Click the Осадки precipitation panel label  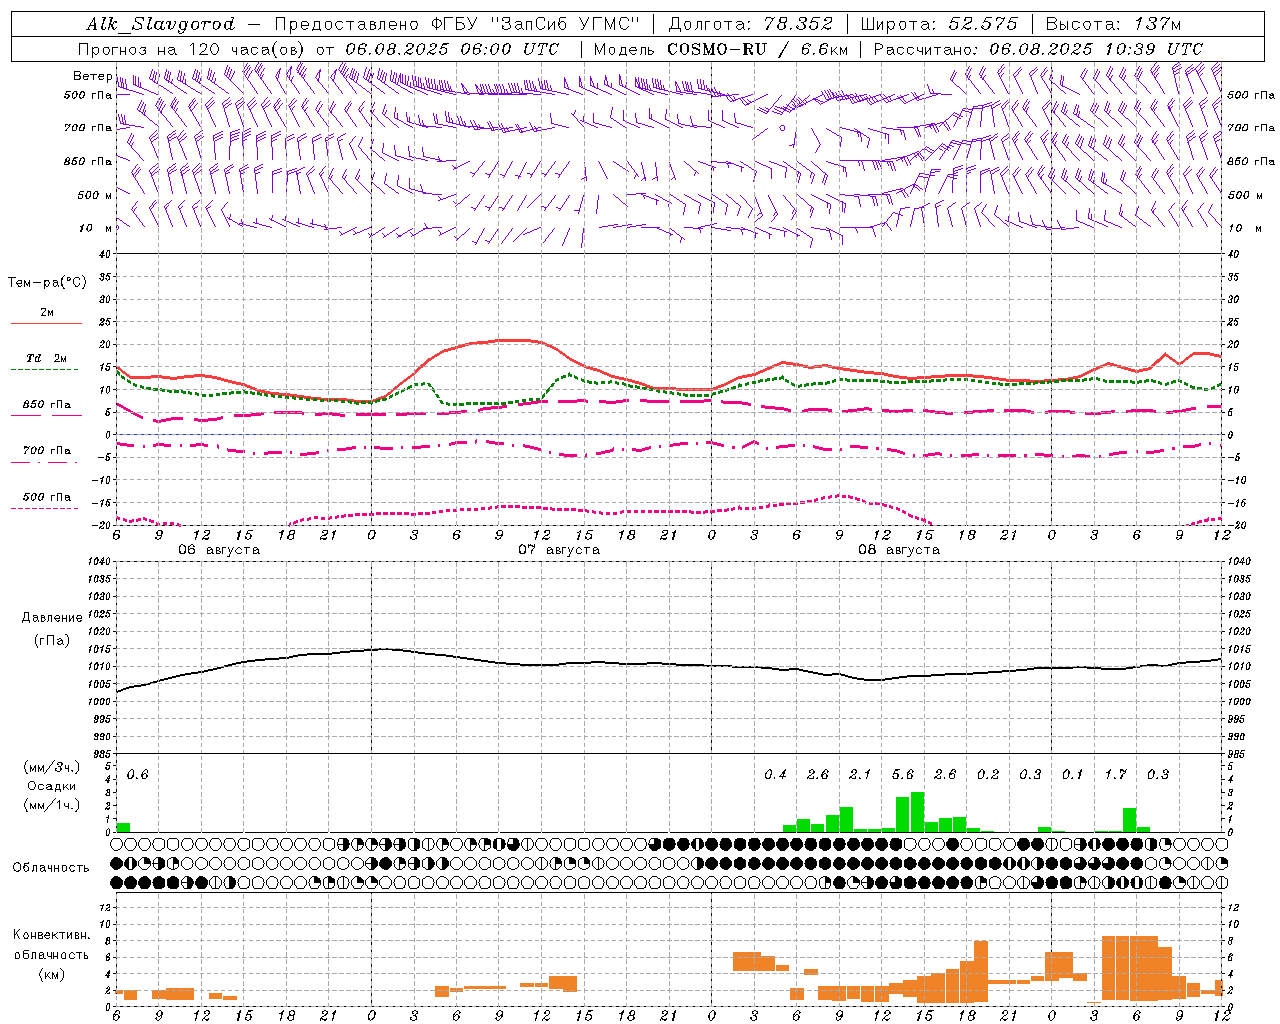pos(52,786)
